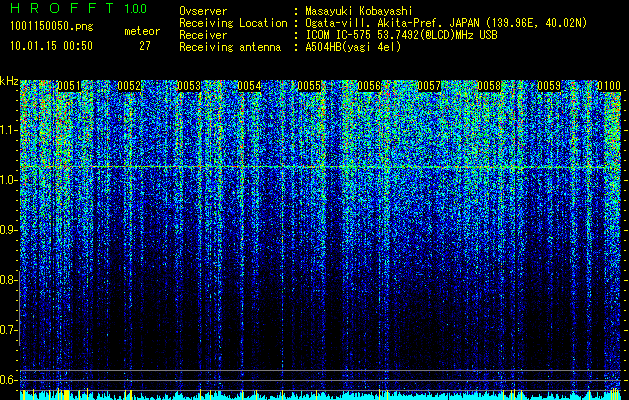Viewport: 629px width, 400px height.
Task: Click the ICOM IC-575 receiver value
Action: (401, 35)
